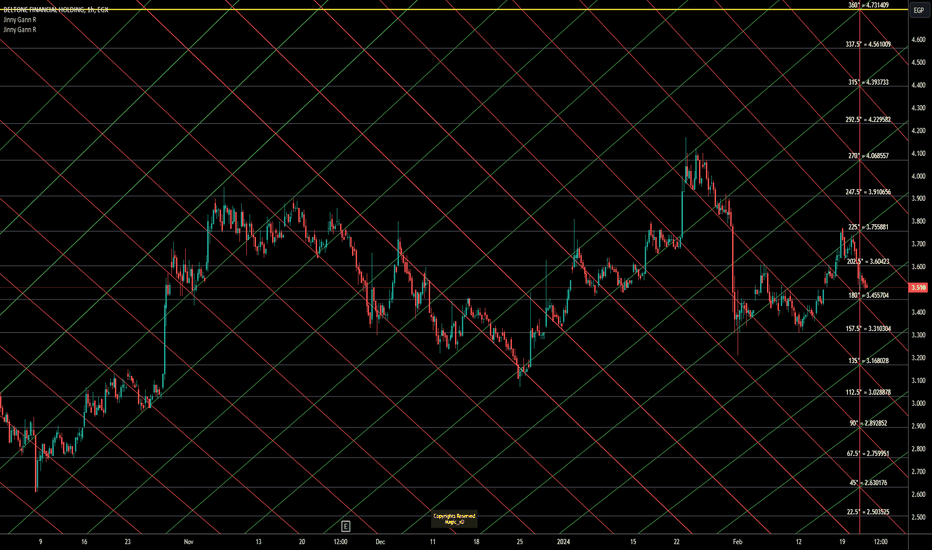The image size is (932, 550).
Task: Click the 16 date label on time axis
Action: [x=84, y=542]
